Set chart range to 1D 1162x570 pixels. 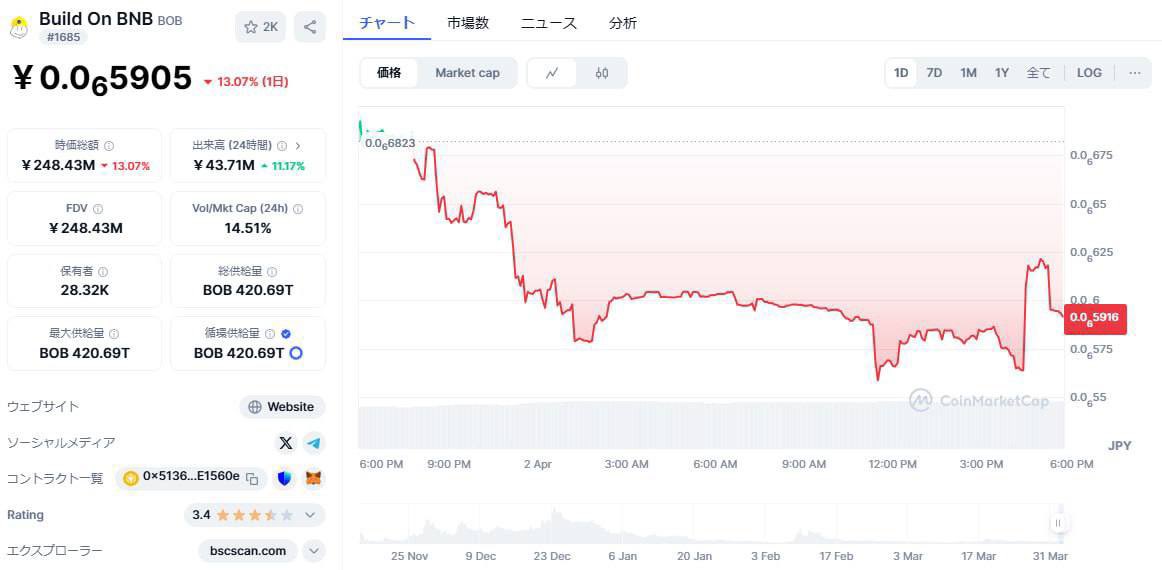pyautogui.click(x=901, y=73)
